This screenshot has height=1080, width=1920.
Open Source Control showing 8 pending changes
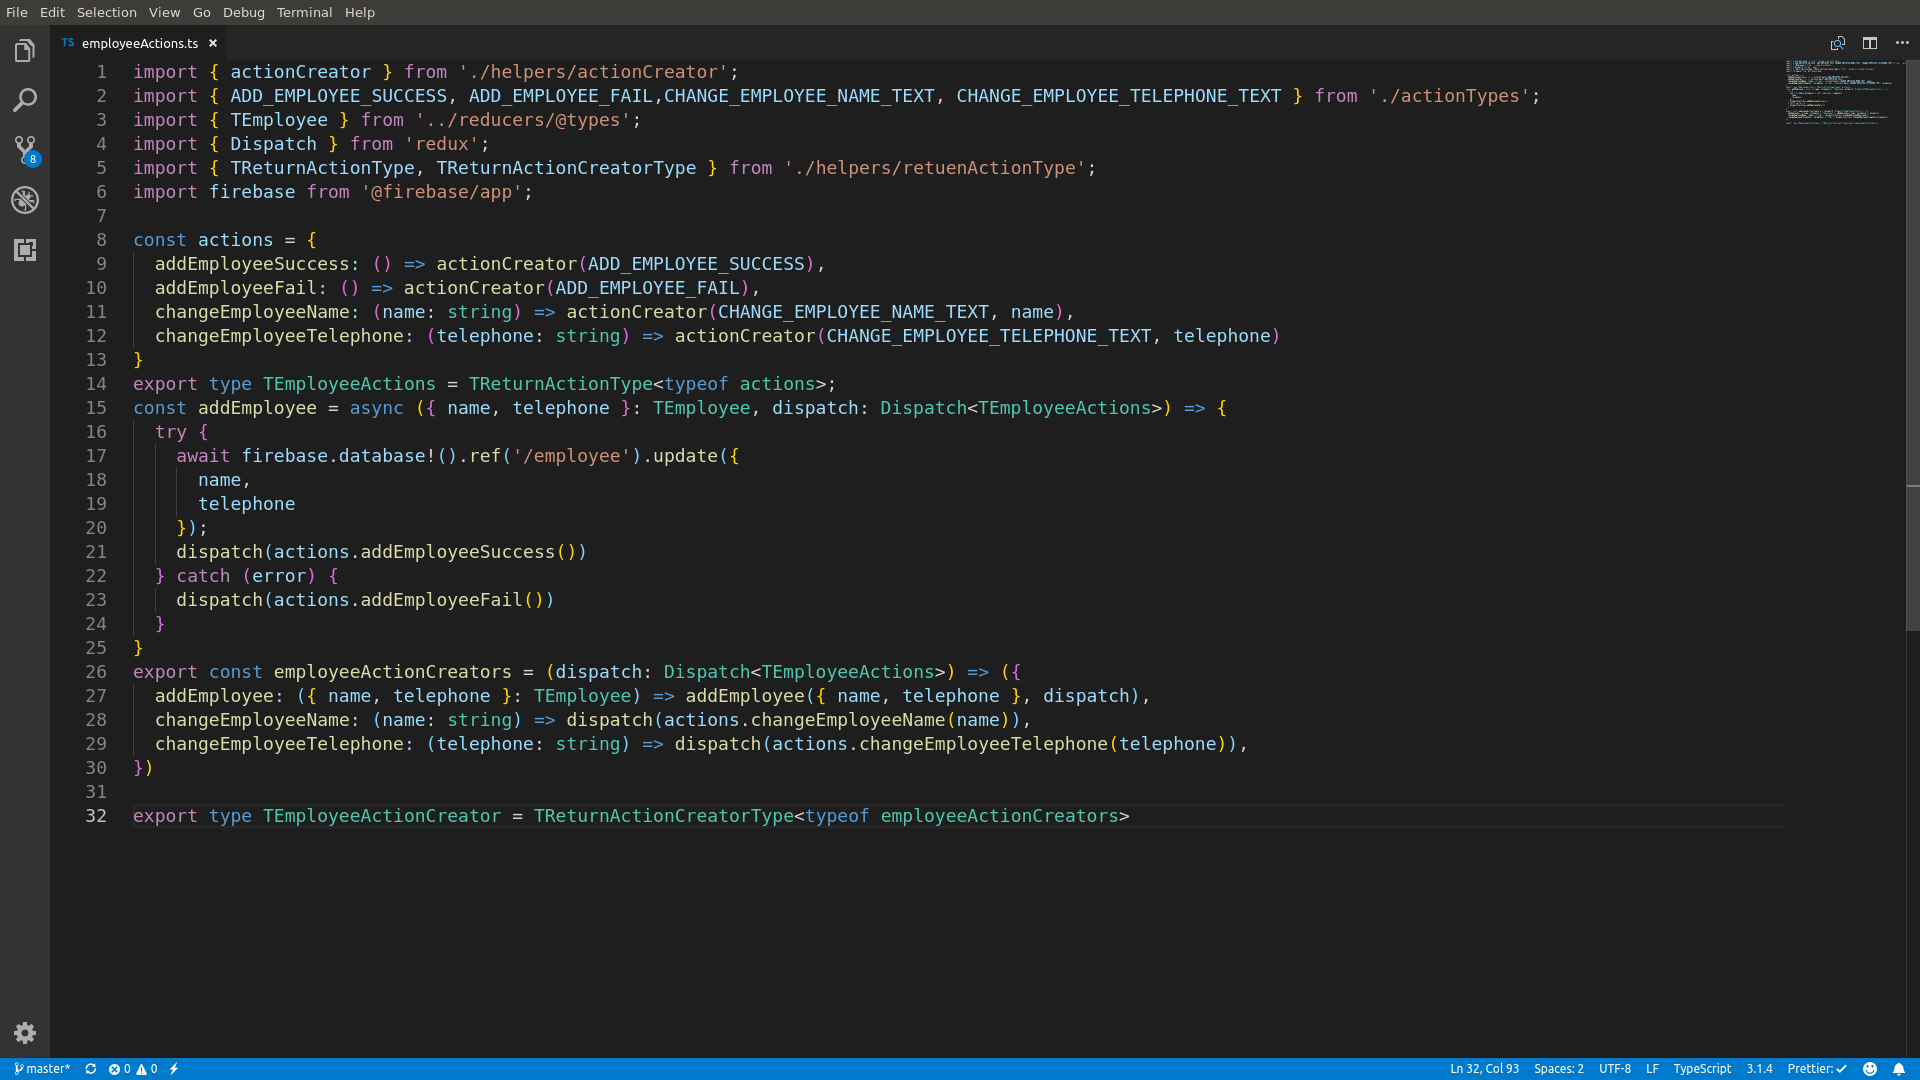pyautogui.click(x=24, y=148)
